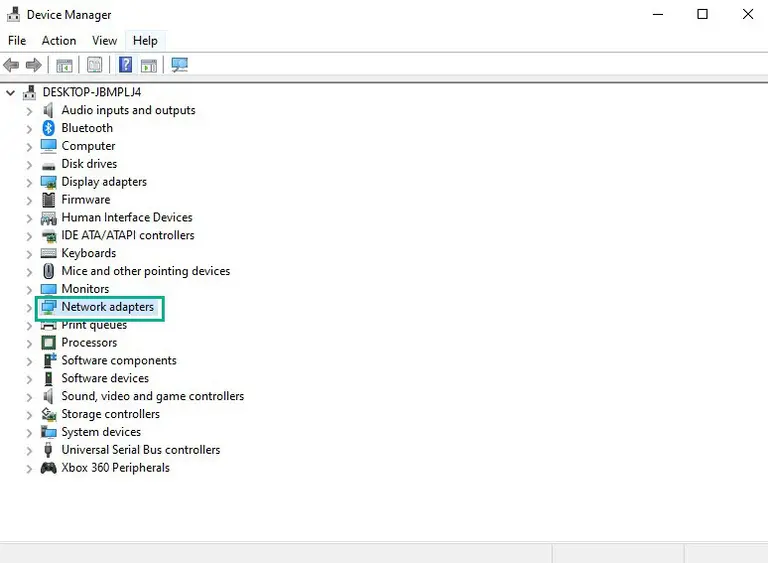The width and height of the screenshot is (768, 563).
Task: Select the DESKTOP-JBMPLJ4 label
Action: pos(92,92)
